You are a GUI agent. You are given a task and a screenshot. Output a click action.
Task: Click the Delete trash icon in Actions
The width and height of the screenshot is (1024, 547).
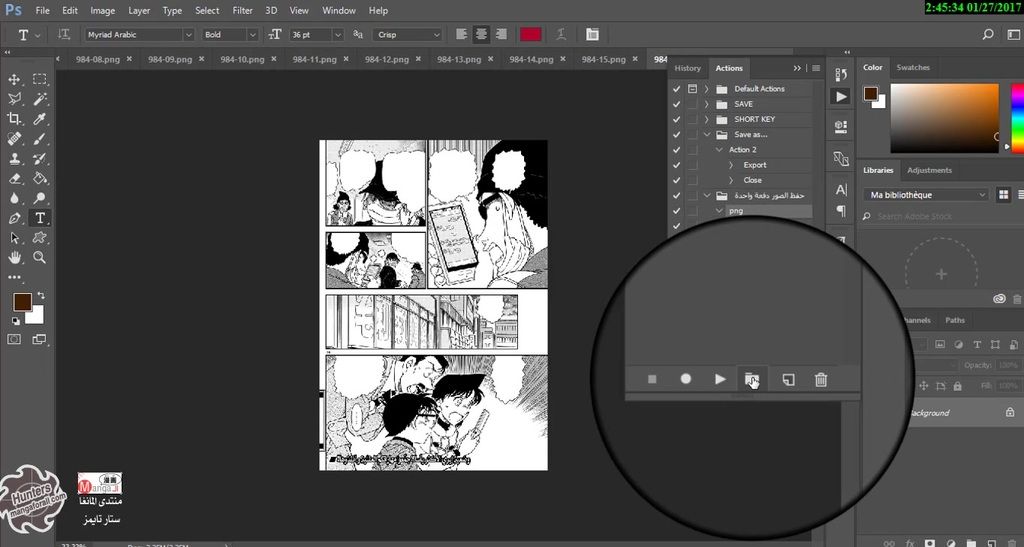pos(821,379)
